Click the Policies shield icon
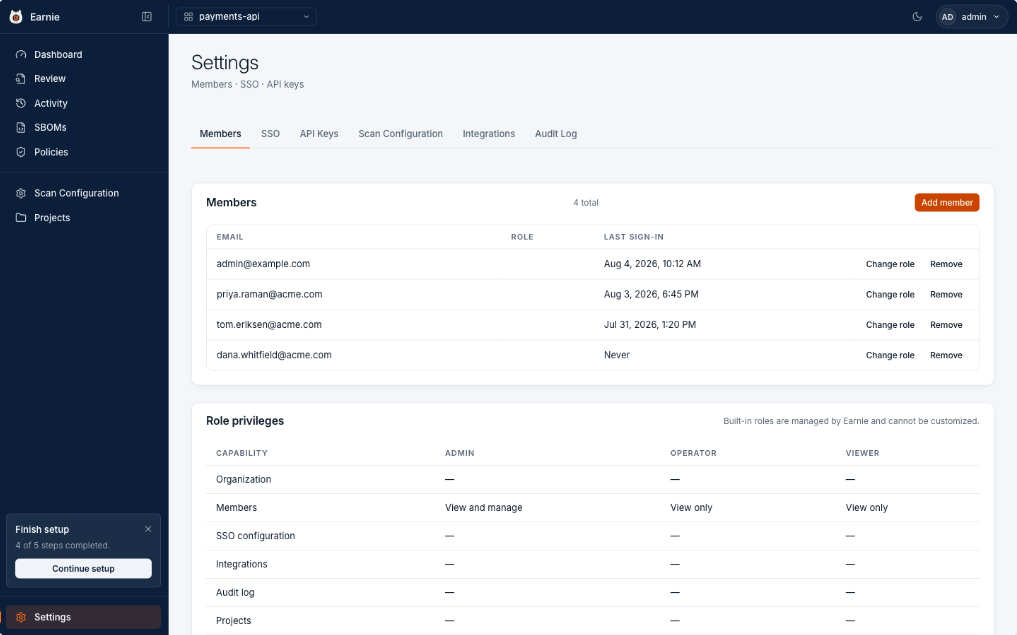The width and height of the screenshot is (1017, 635). point(21,152)
